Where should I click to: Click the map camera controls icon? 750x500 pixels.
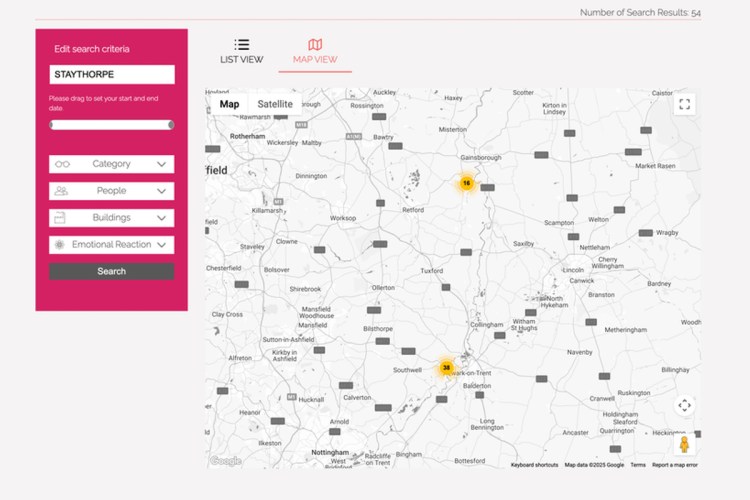[x=684, y=405]
